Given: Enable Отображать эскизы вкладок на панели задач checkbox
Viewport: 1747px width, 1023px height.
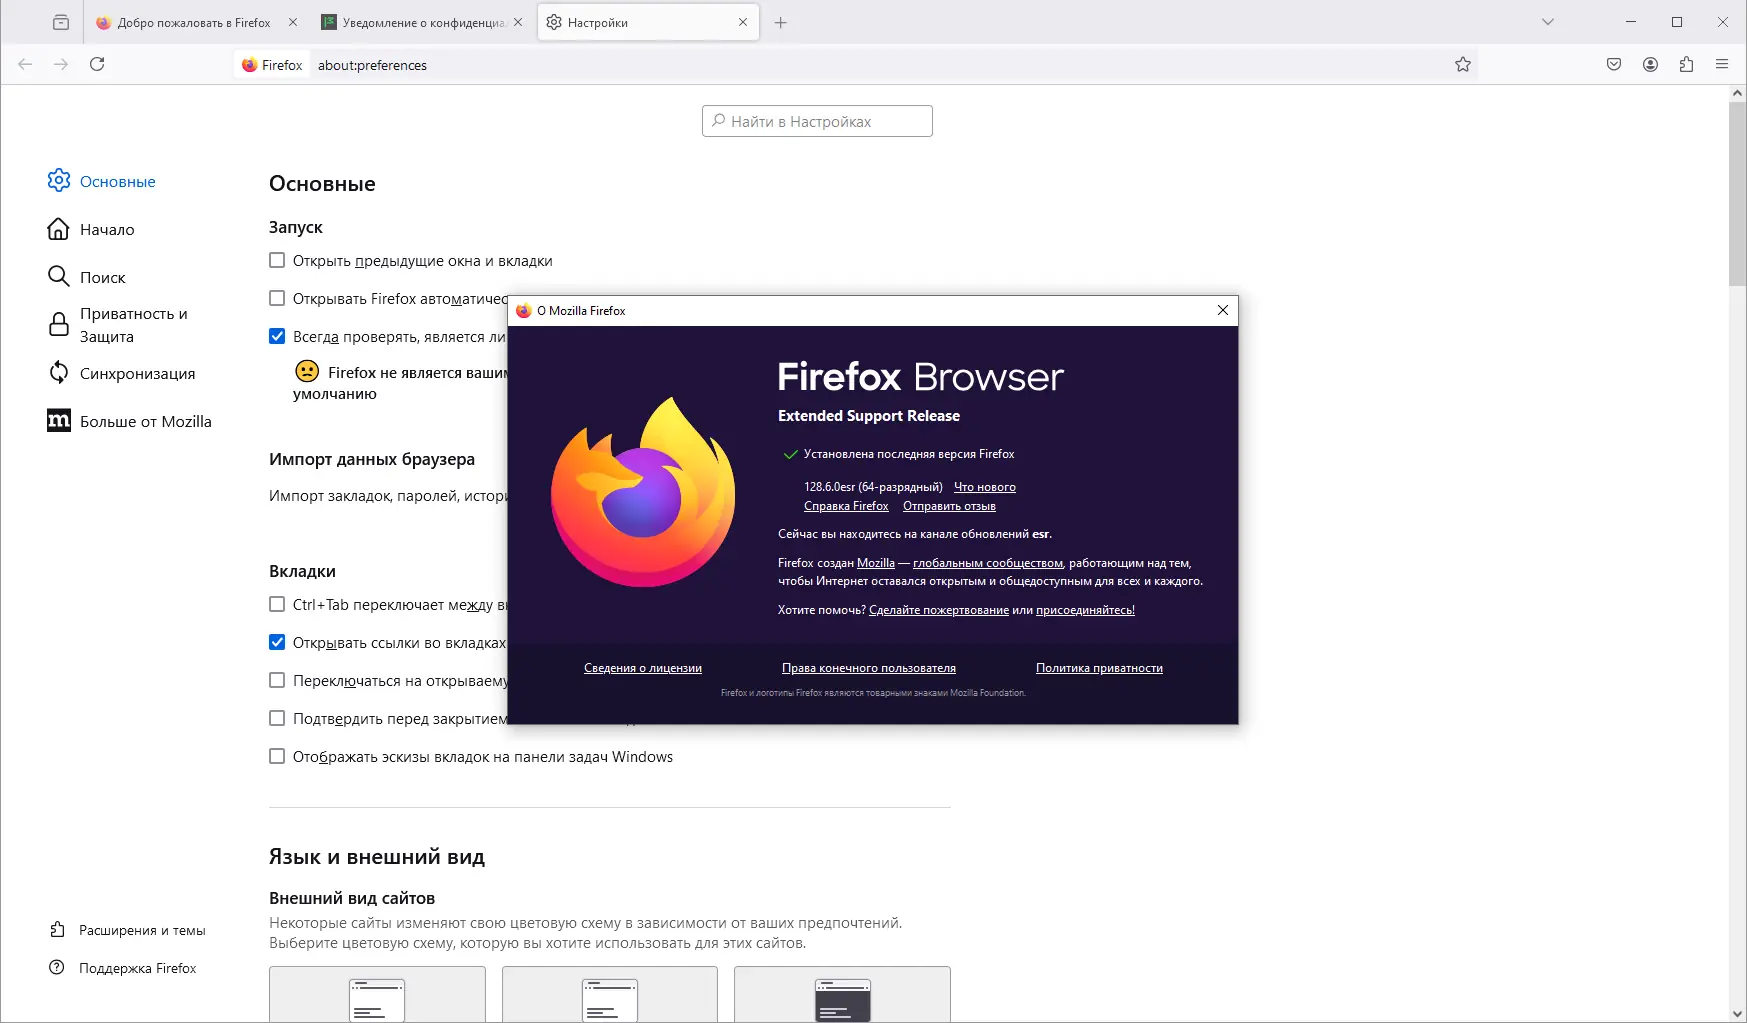Looking at the screenshot, I should (277, 756).
